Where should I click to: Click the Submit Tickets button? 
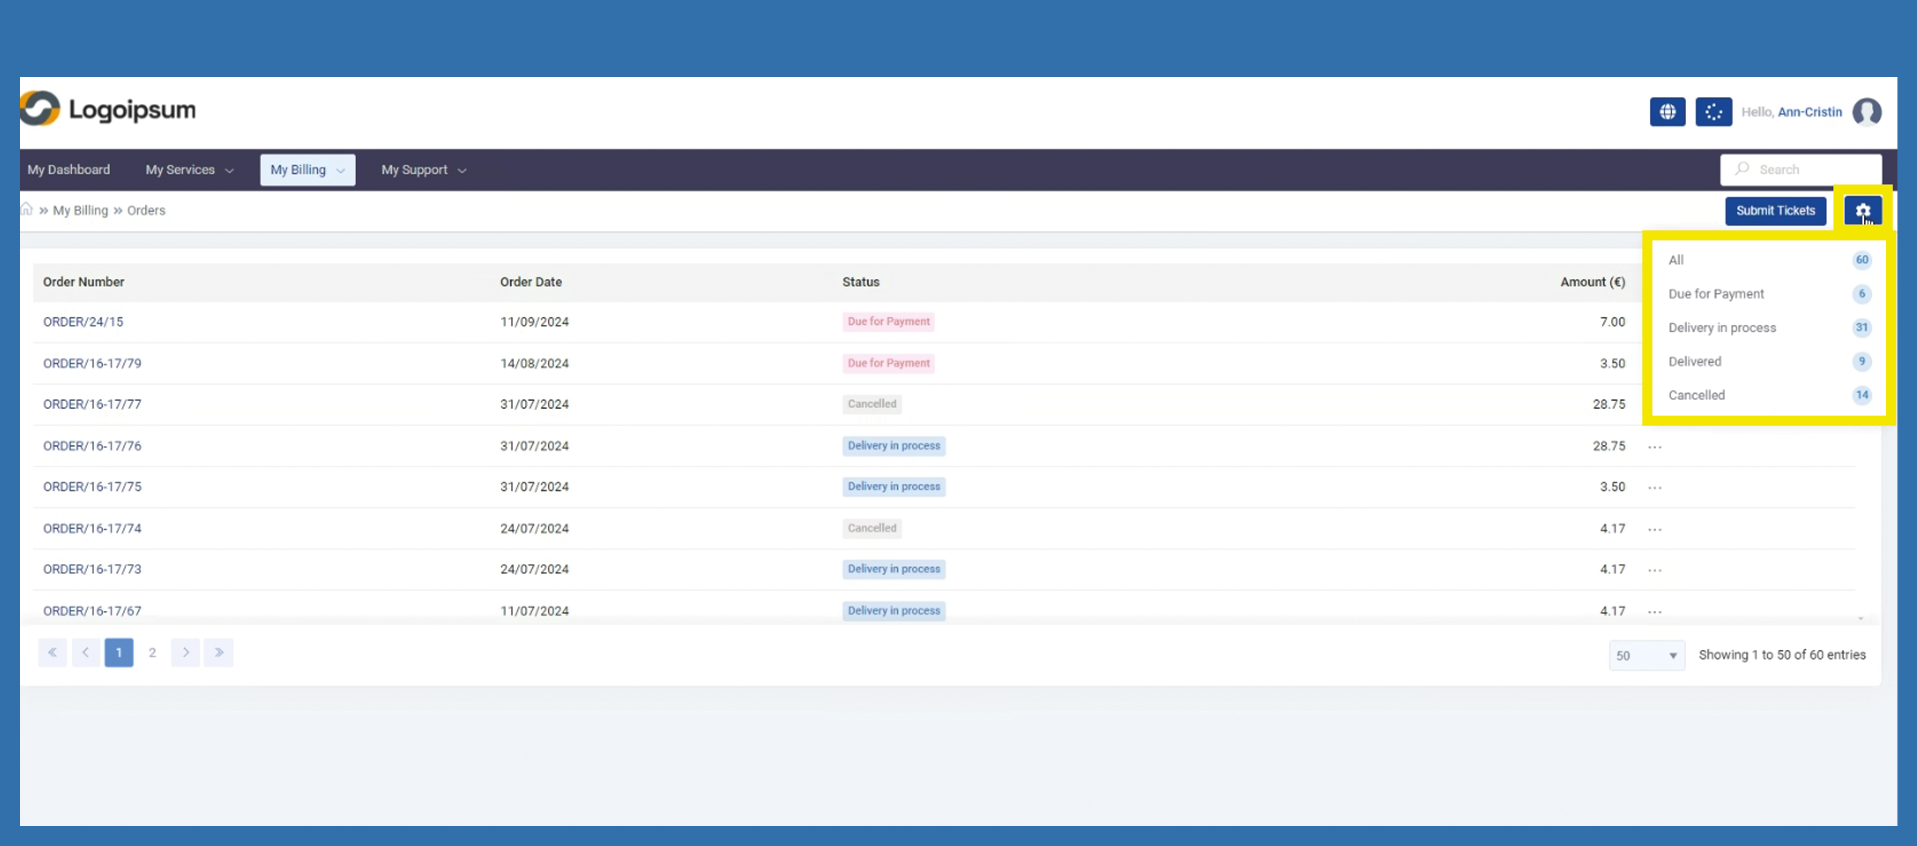tap(1775, 211)
